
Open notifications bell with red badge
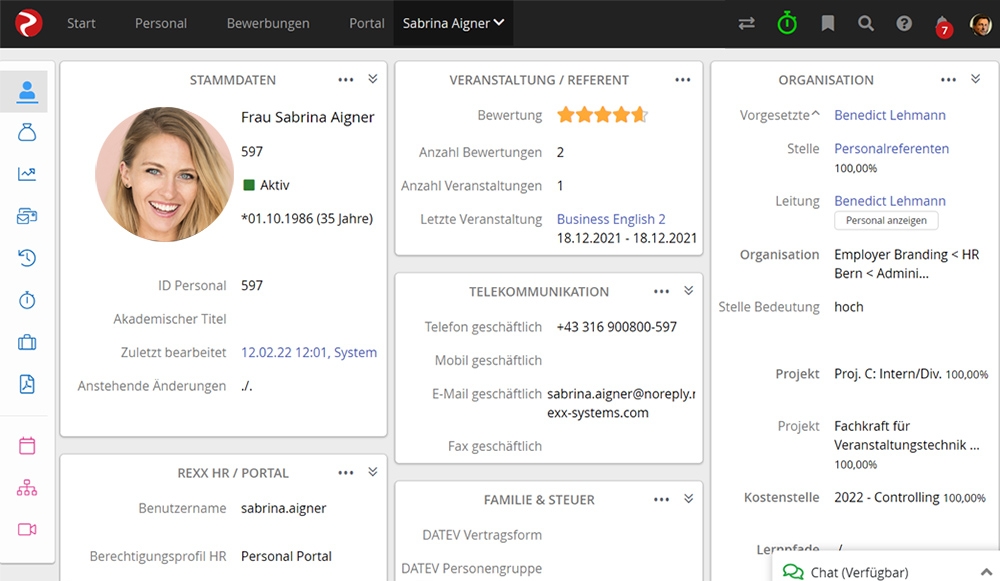click(x=942, y=24)
